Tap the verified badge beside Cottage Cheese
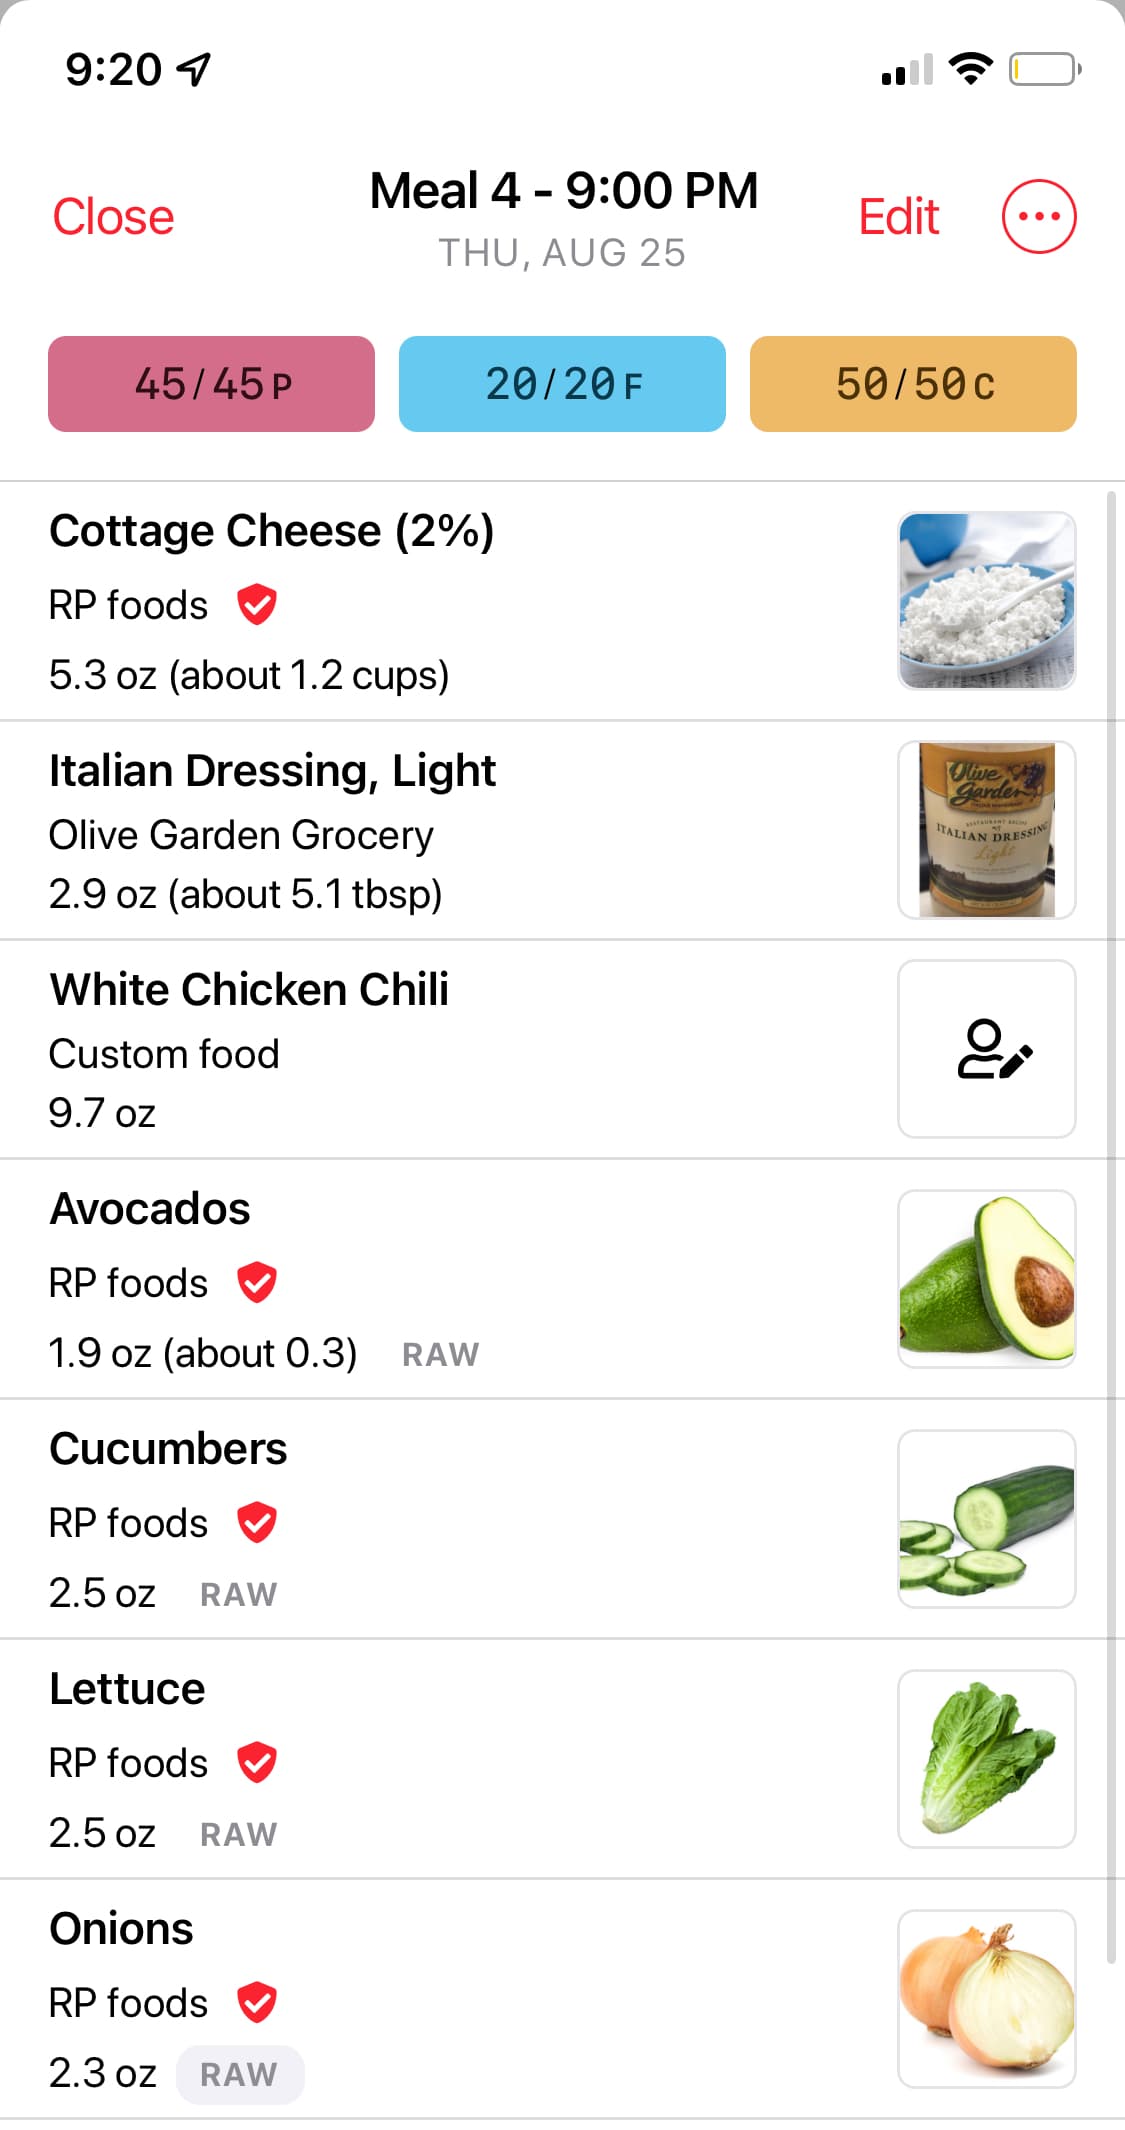The image size is (1125, 2130). tap(257, 605)
